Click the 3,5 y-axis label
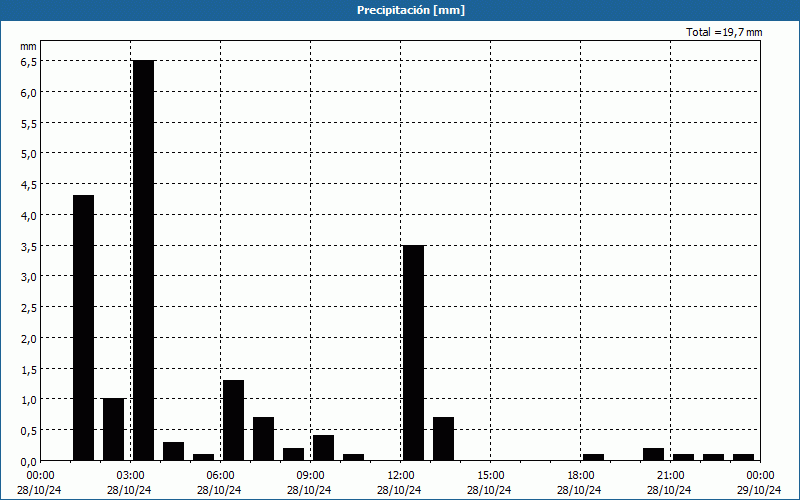This screenshot has width=800, height=500. tap(28, 246)
